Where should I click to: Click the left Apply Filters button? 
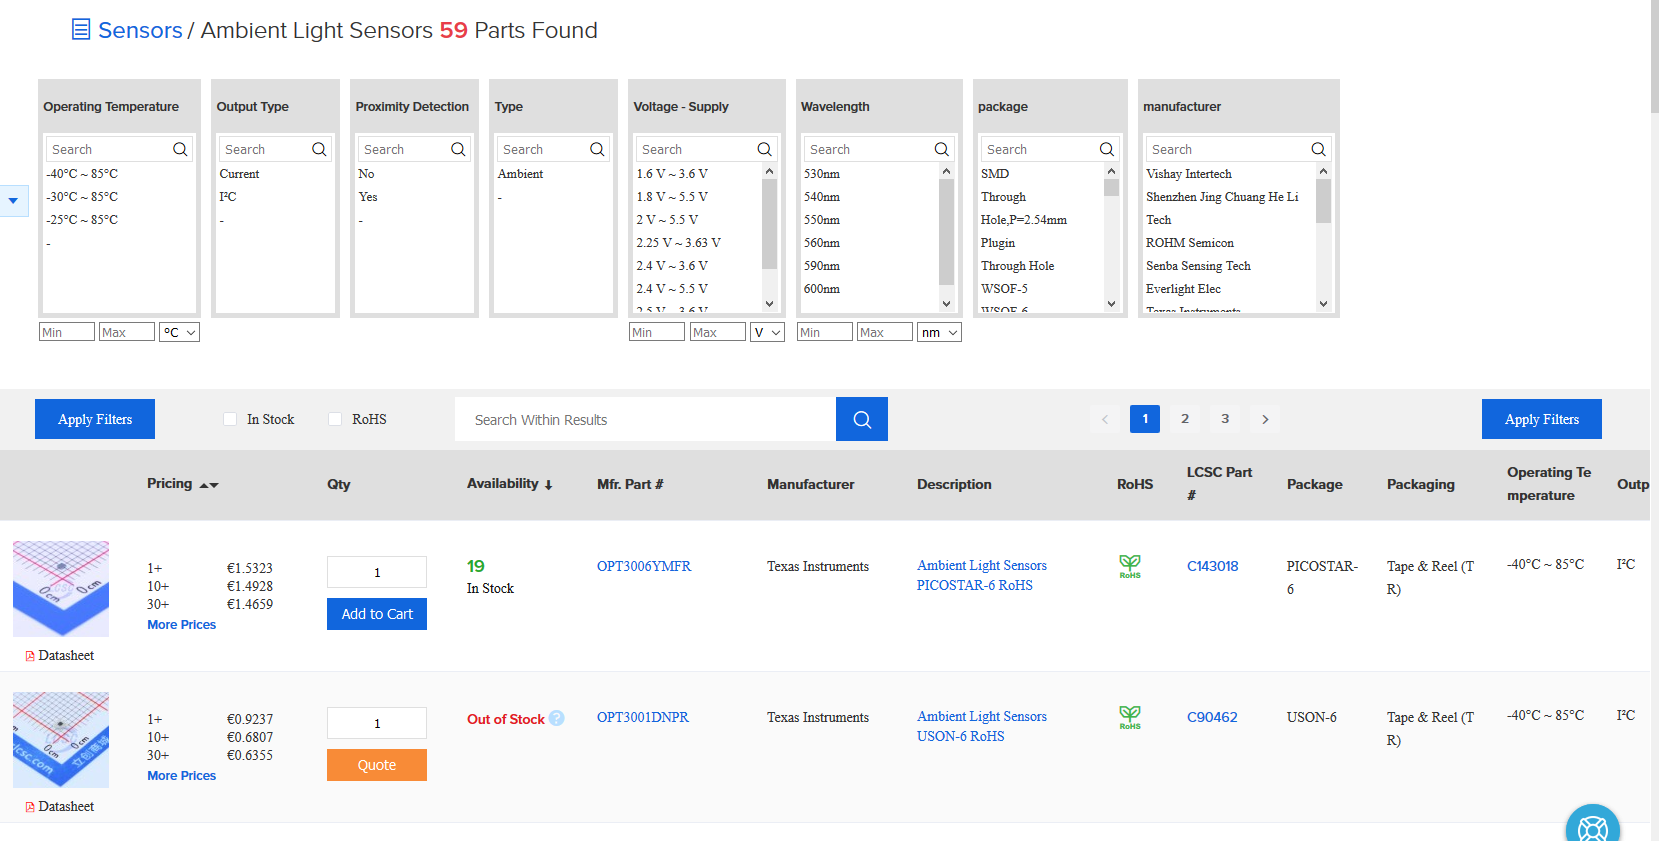point(95,419)
